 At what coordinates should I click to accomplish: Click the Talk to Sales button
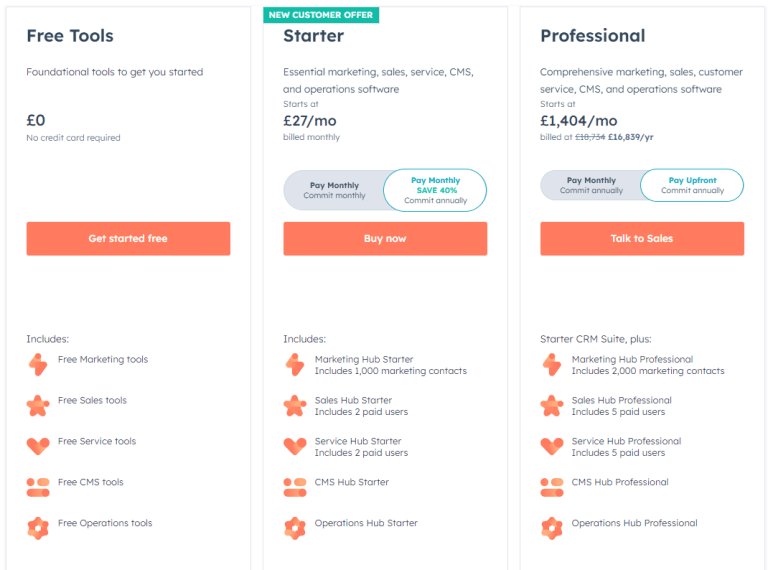(642, 238)
